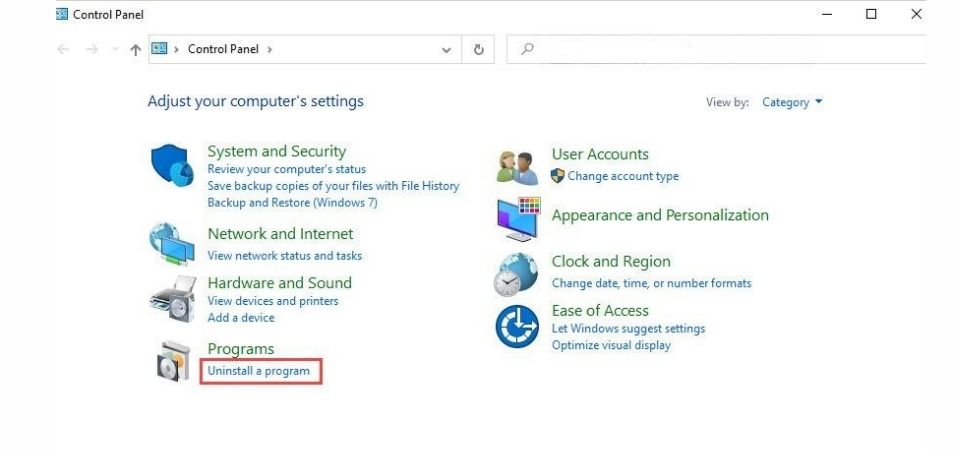The width and height of the screenshot is (960, 450).
Task: Open Appearance and Personalization category
Action: [x=660, y=216]
